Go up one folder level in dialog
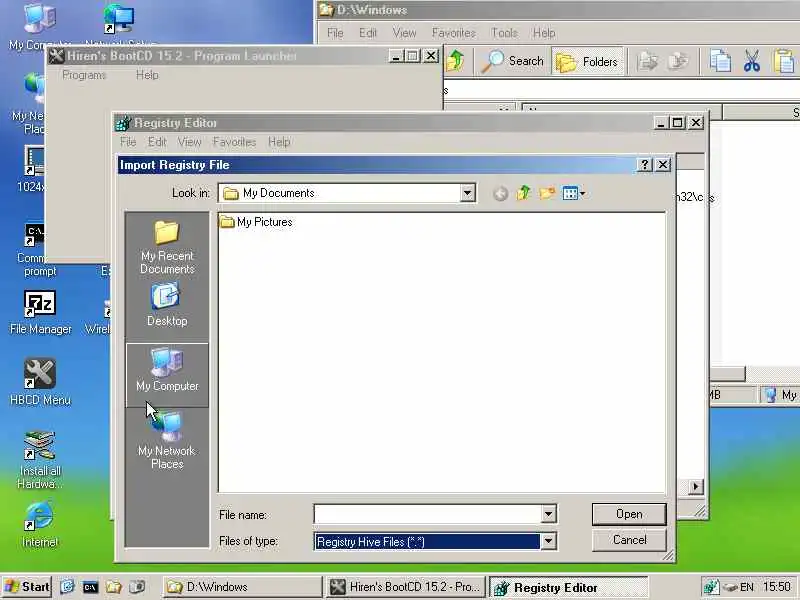800x600 pixels. coord(523,193)
